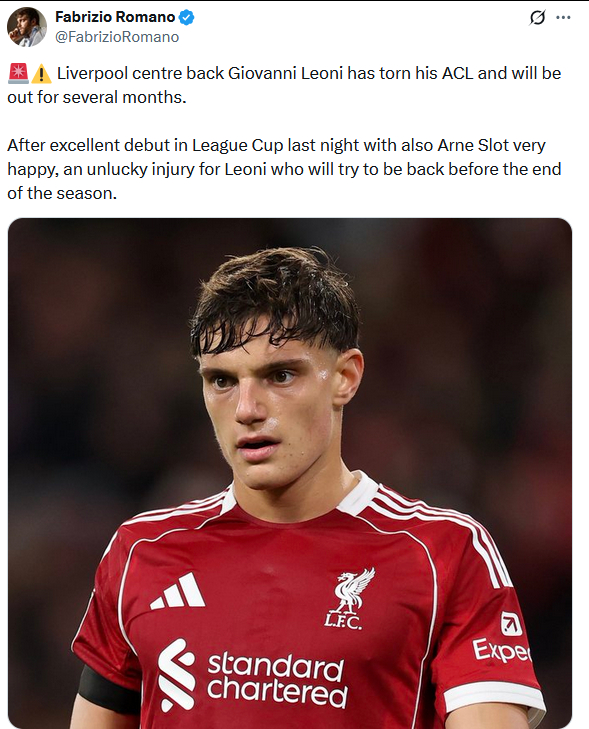Open the Fabrizio Romano display name link
This screenshot has width=589, height=729.
115,17
